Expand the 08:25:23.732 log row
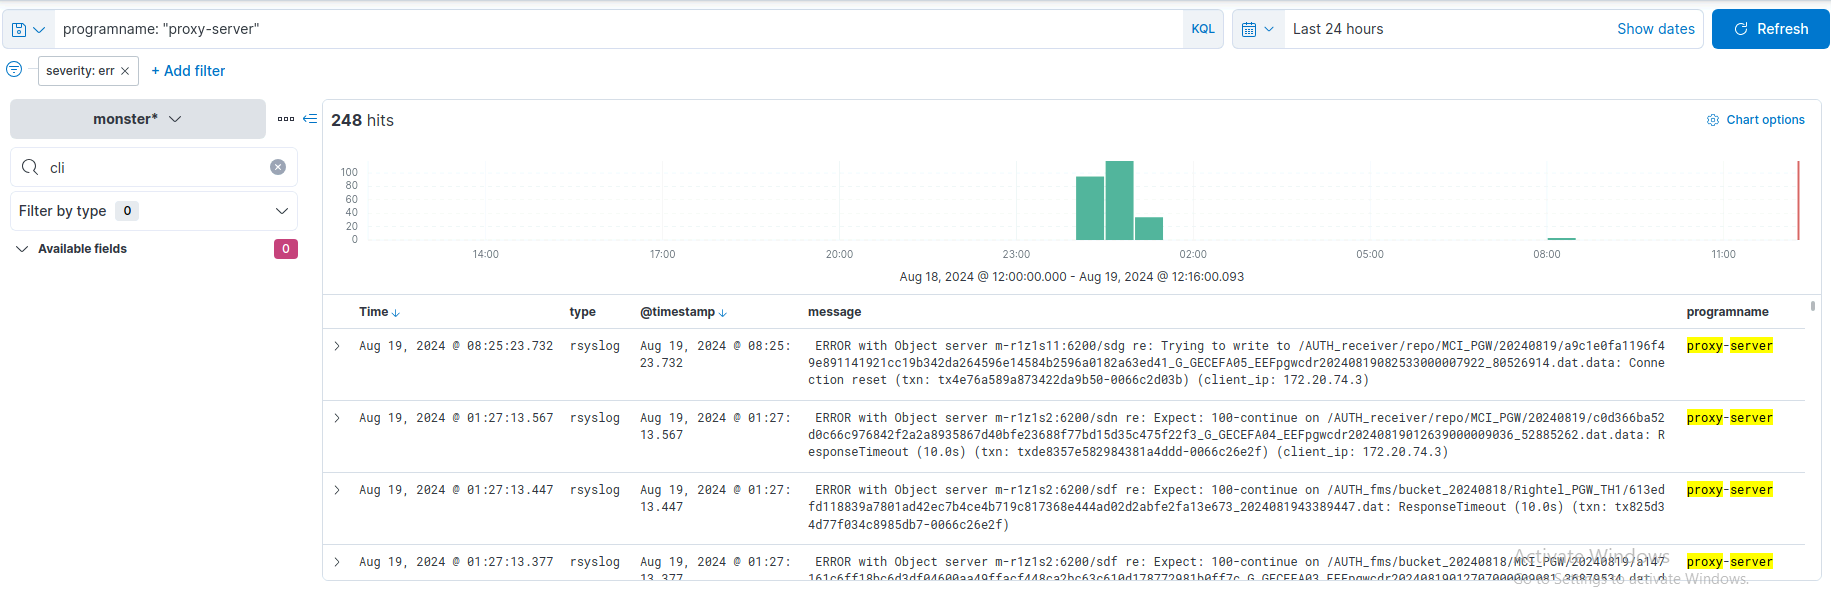This screenshot has width=1831, height=593. pyautogui.click(x=337, y=346)
